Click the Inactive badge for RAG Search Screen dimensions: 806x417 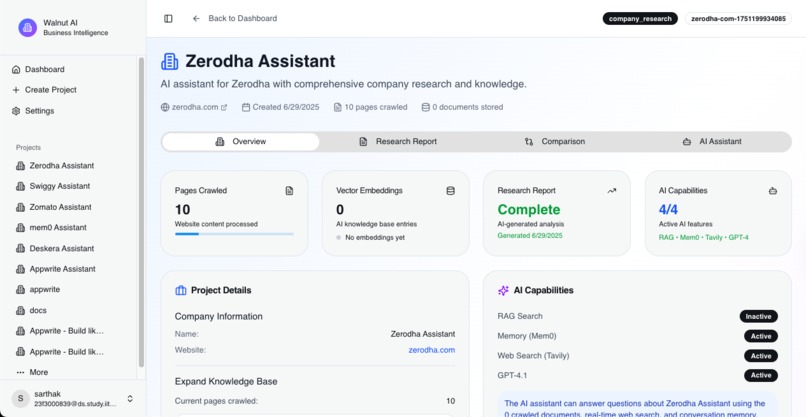(x=759, y=316)
